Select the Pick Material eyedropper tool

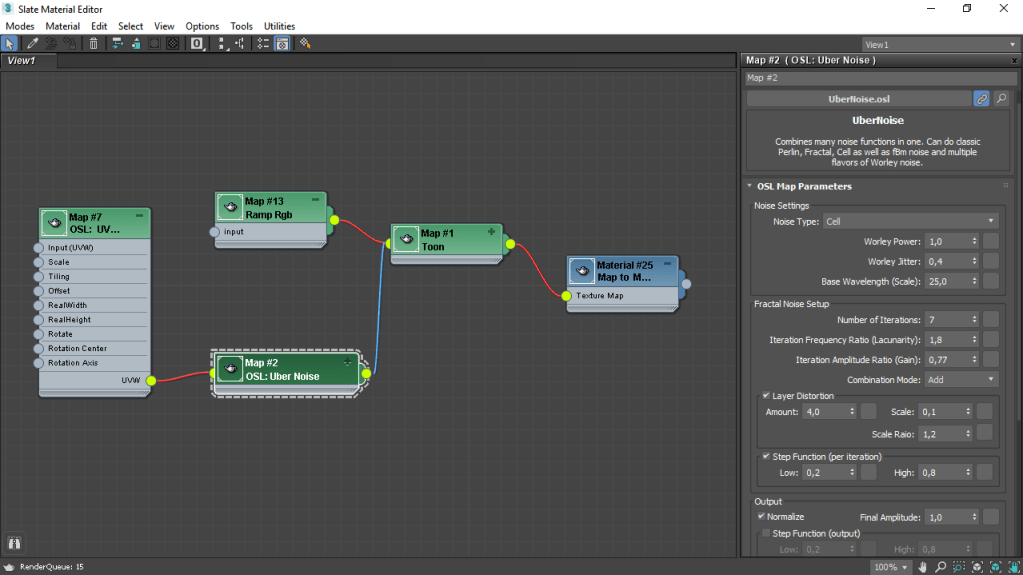pos(32,44)
